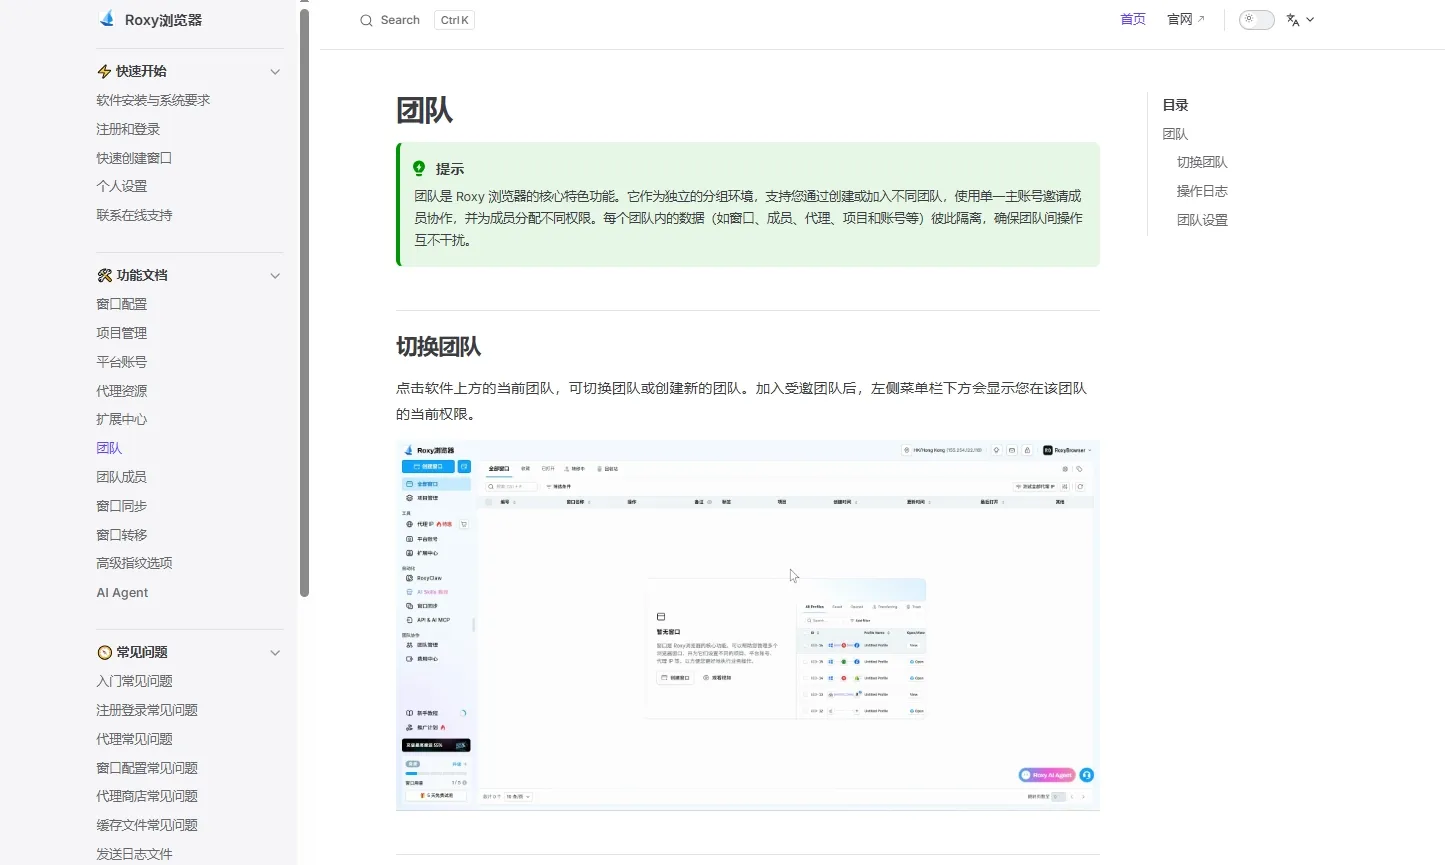The width and height of the screenshot is (1445, 865).
Task: Open 联系在线支持 page
Action: pos(134,215)
